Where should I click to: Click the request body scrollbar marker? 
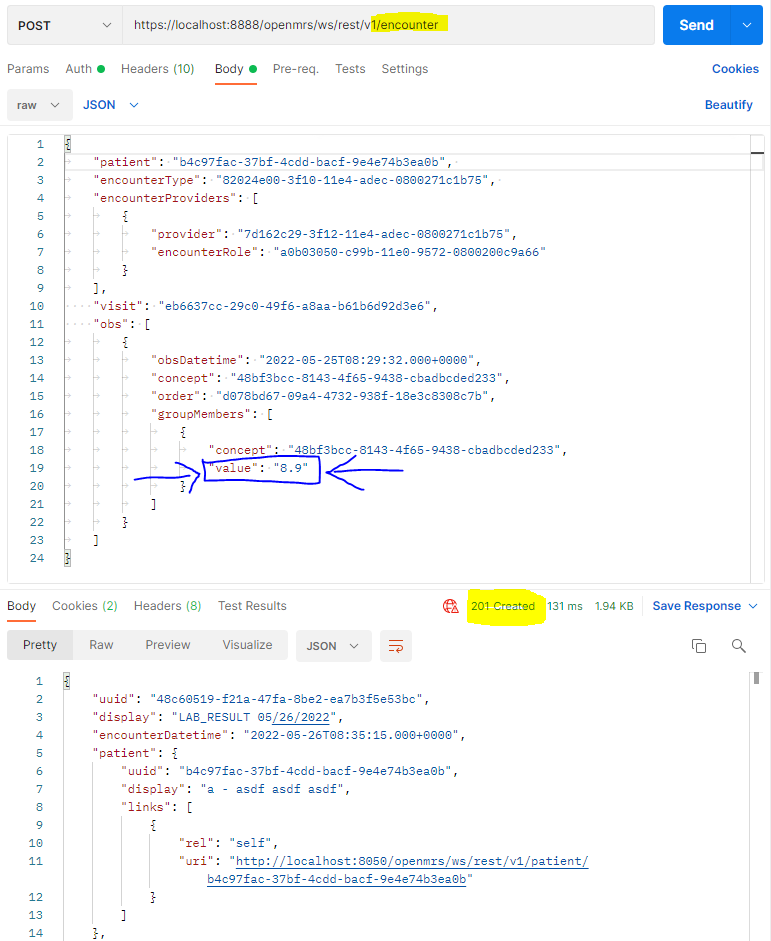[757, 153]
